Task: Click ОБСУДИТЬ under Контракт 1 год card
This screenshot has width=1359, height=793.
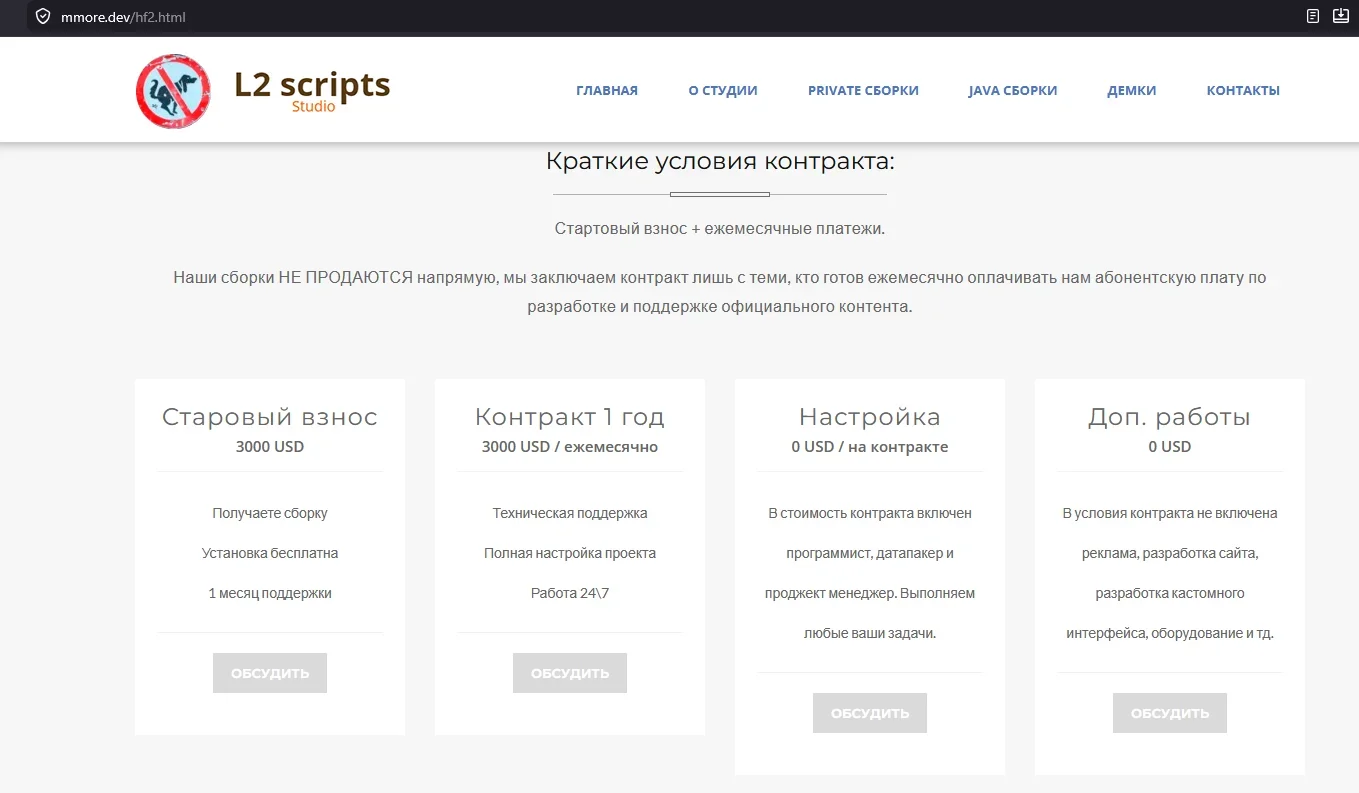Action: pyautogui.click(x=570, y=673)
